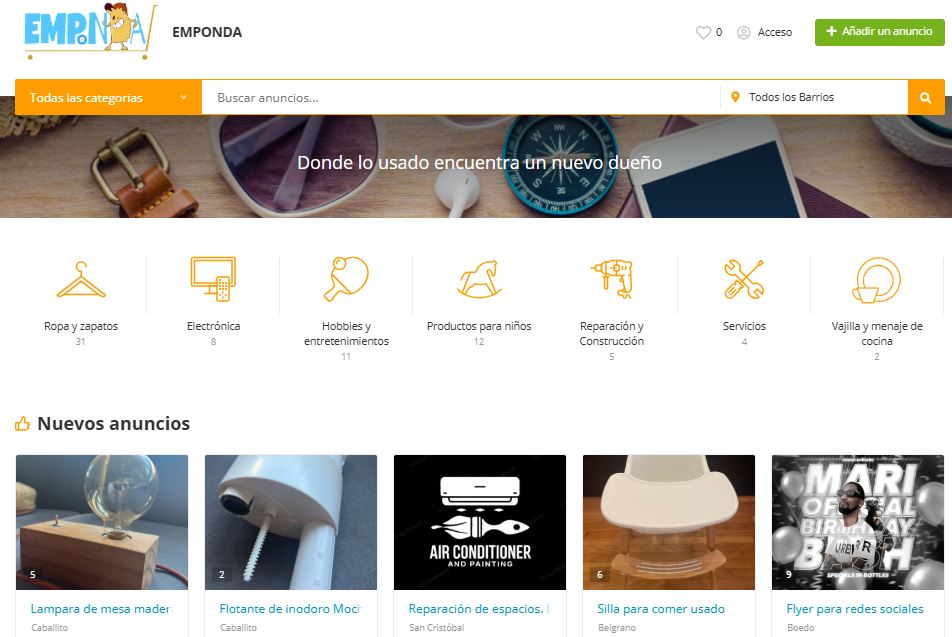Viewport: 952px width, 637px height.
Task: Open the Lampara de mesa listing link
Action: pos(101,608)
